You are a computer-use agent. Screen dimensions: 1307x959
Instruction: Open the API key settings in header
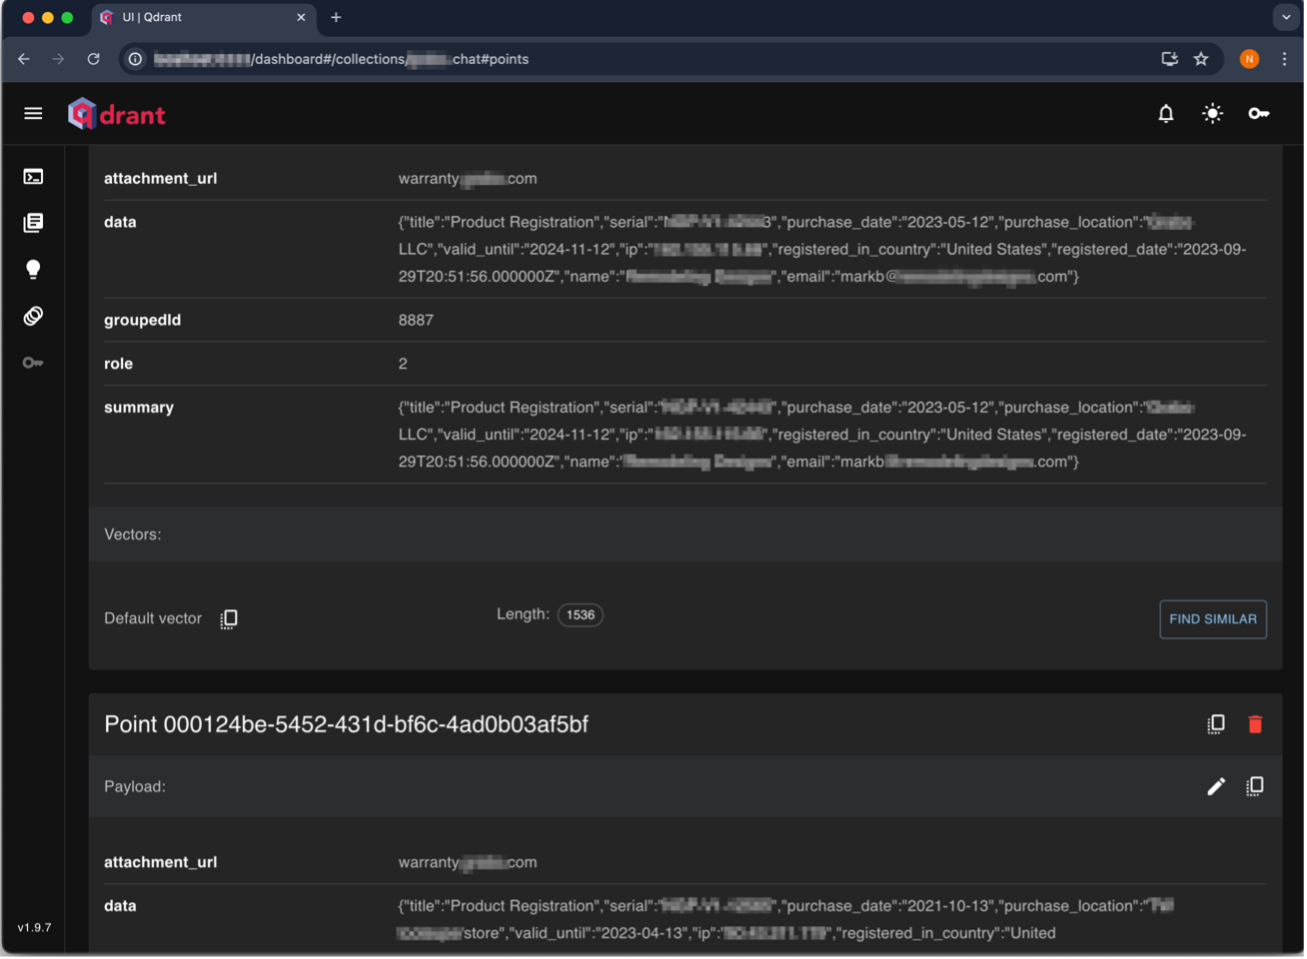click(1259, 114)
